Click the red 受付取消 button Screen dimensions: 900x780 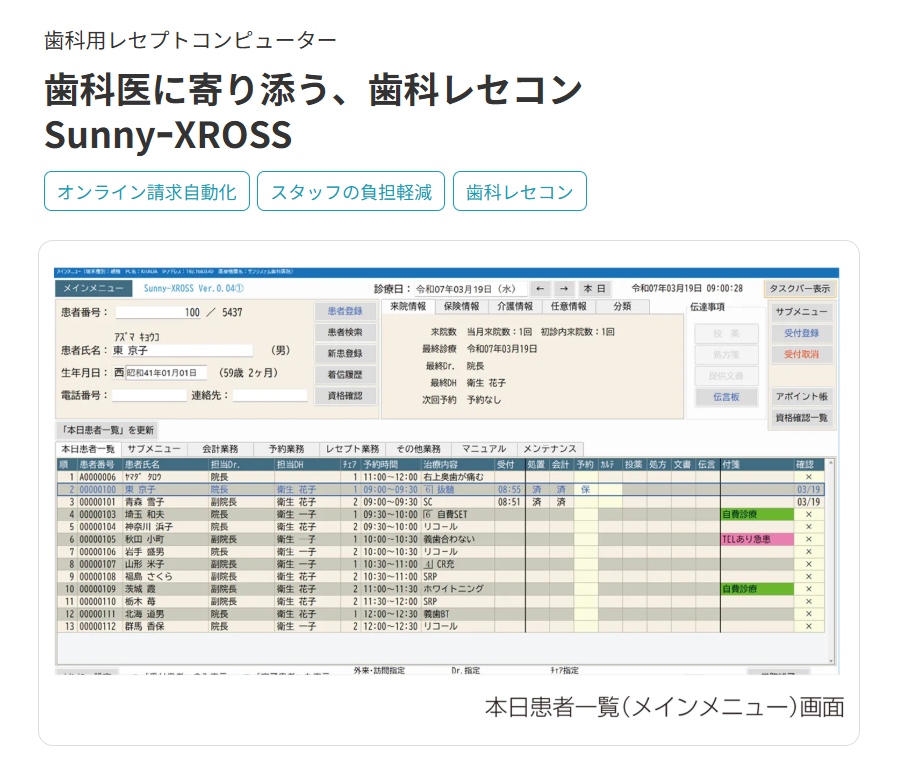[x=801, y=354]
